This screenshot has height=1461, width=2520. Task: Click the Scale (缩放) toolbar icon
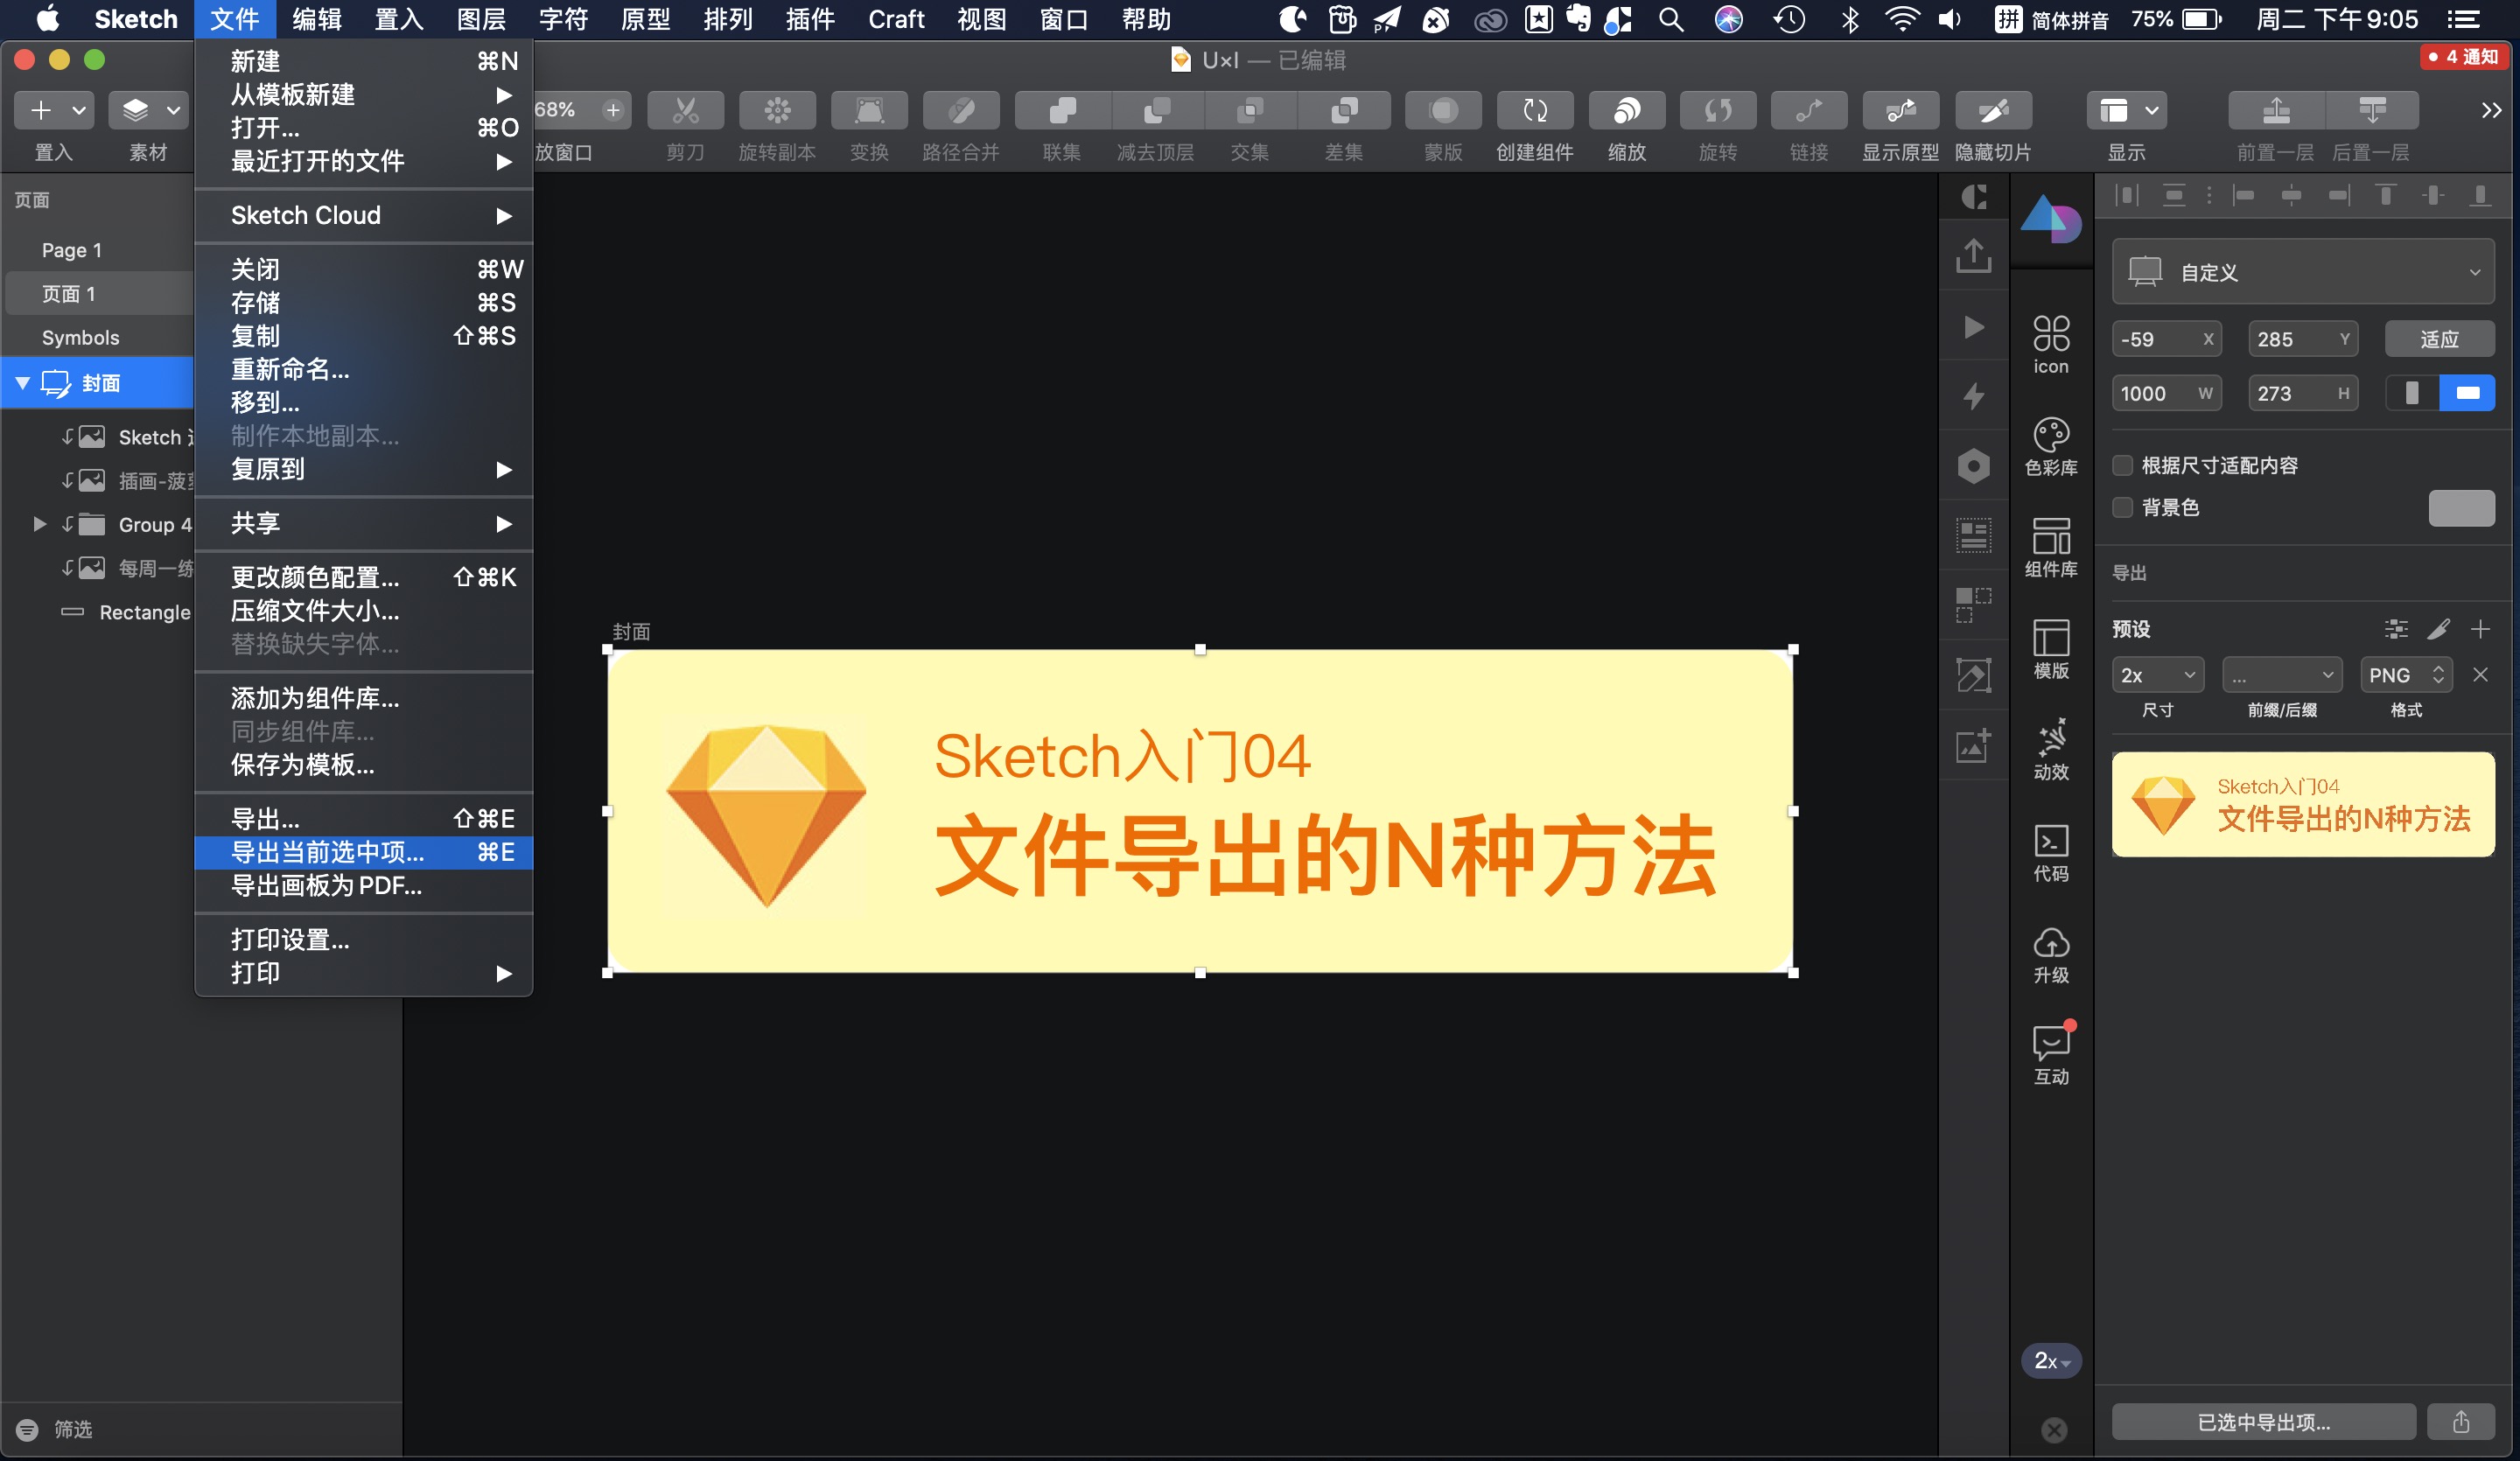pyautogui.click(x=1627, y=111)
